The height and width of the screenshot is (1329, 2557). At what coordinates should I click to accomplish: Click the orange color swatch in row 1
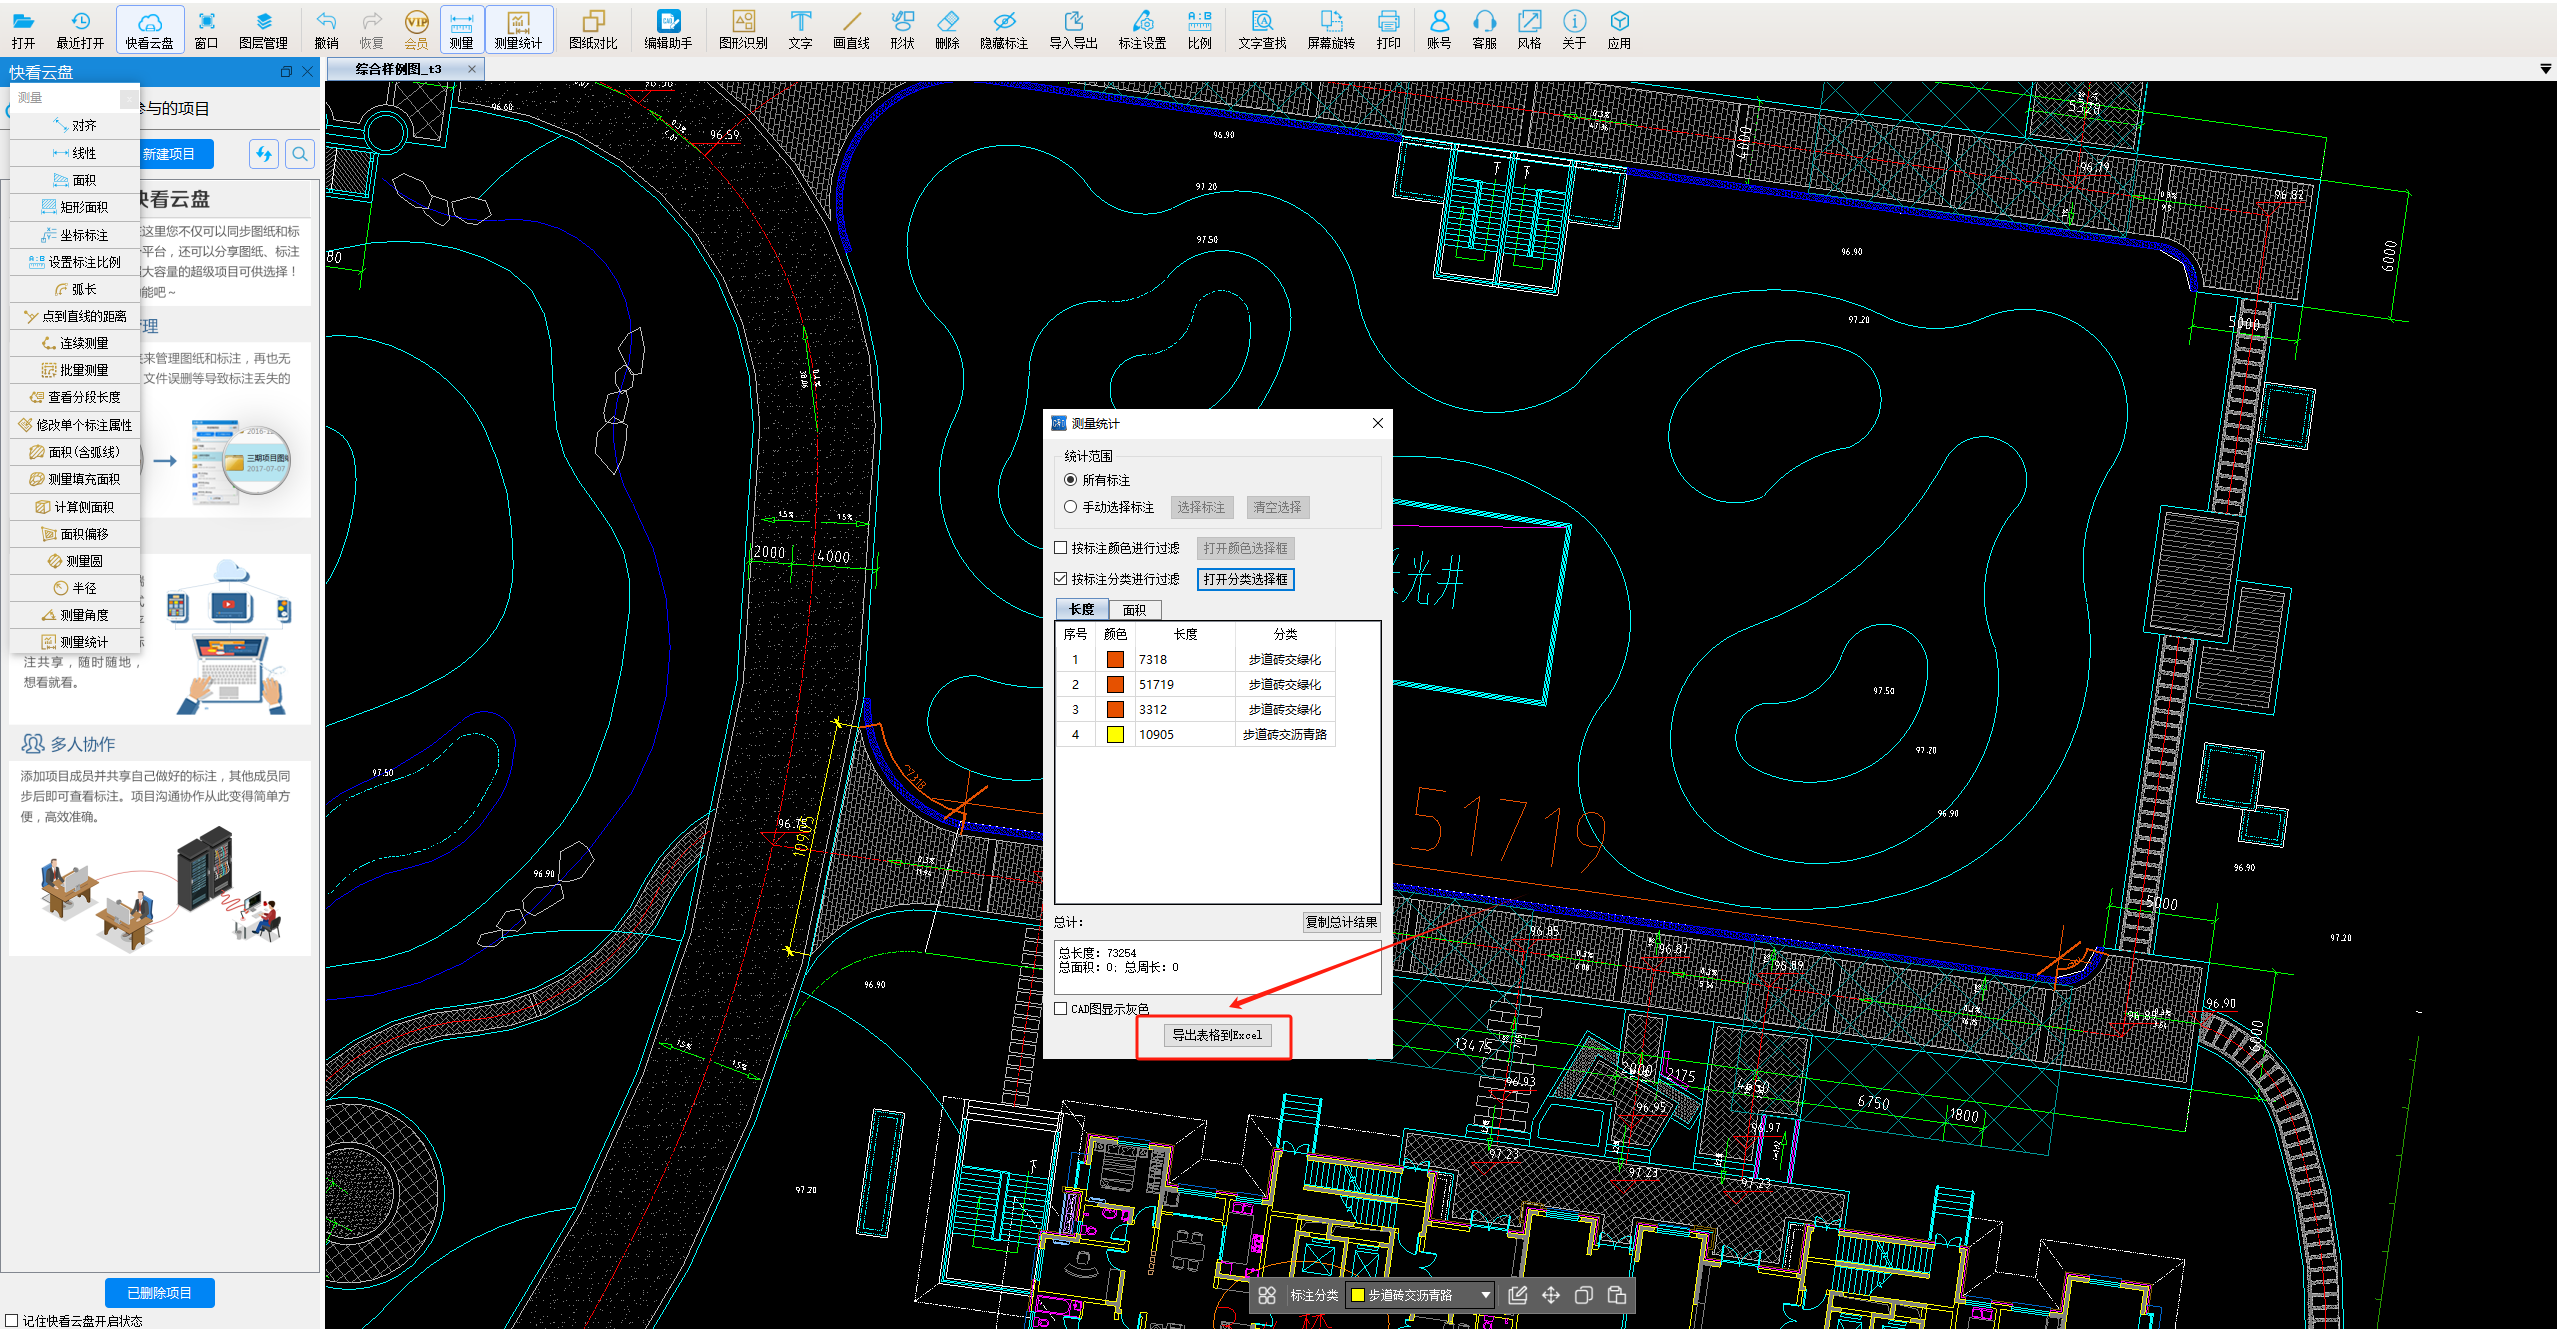(1115, 660)
